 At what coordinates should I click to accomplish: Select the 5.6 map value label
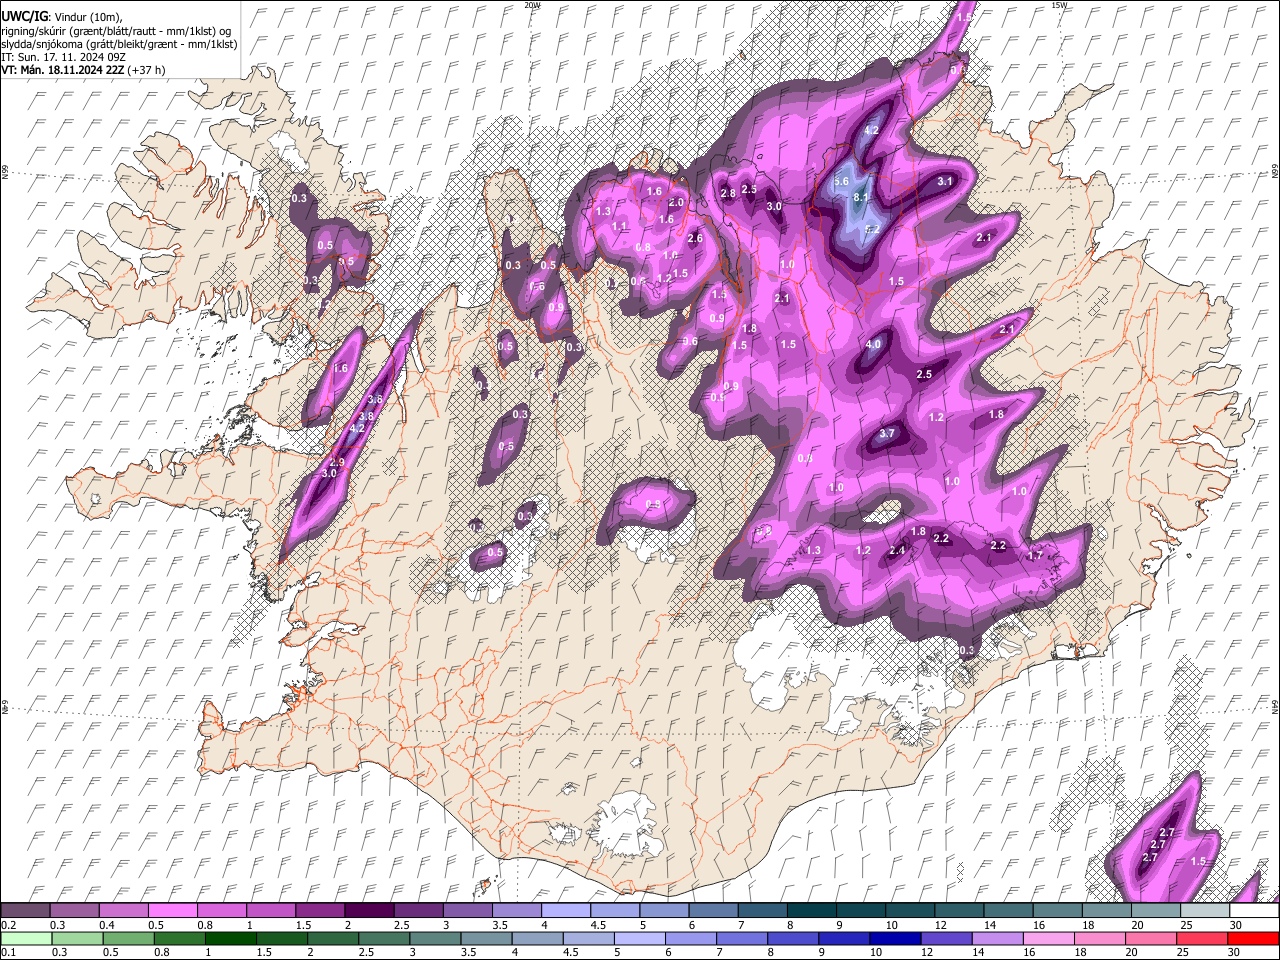841,181
